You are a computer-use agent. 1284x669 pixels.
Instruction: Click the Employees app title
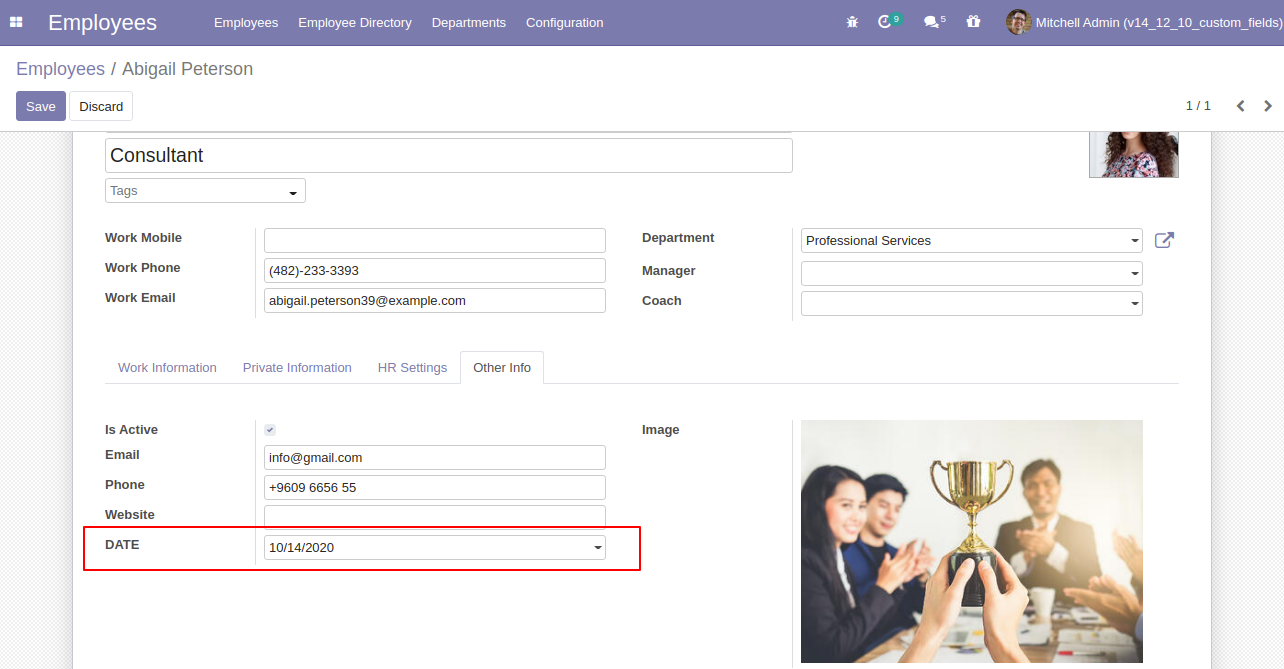click(102, 22)
